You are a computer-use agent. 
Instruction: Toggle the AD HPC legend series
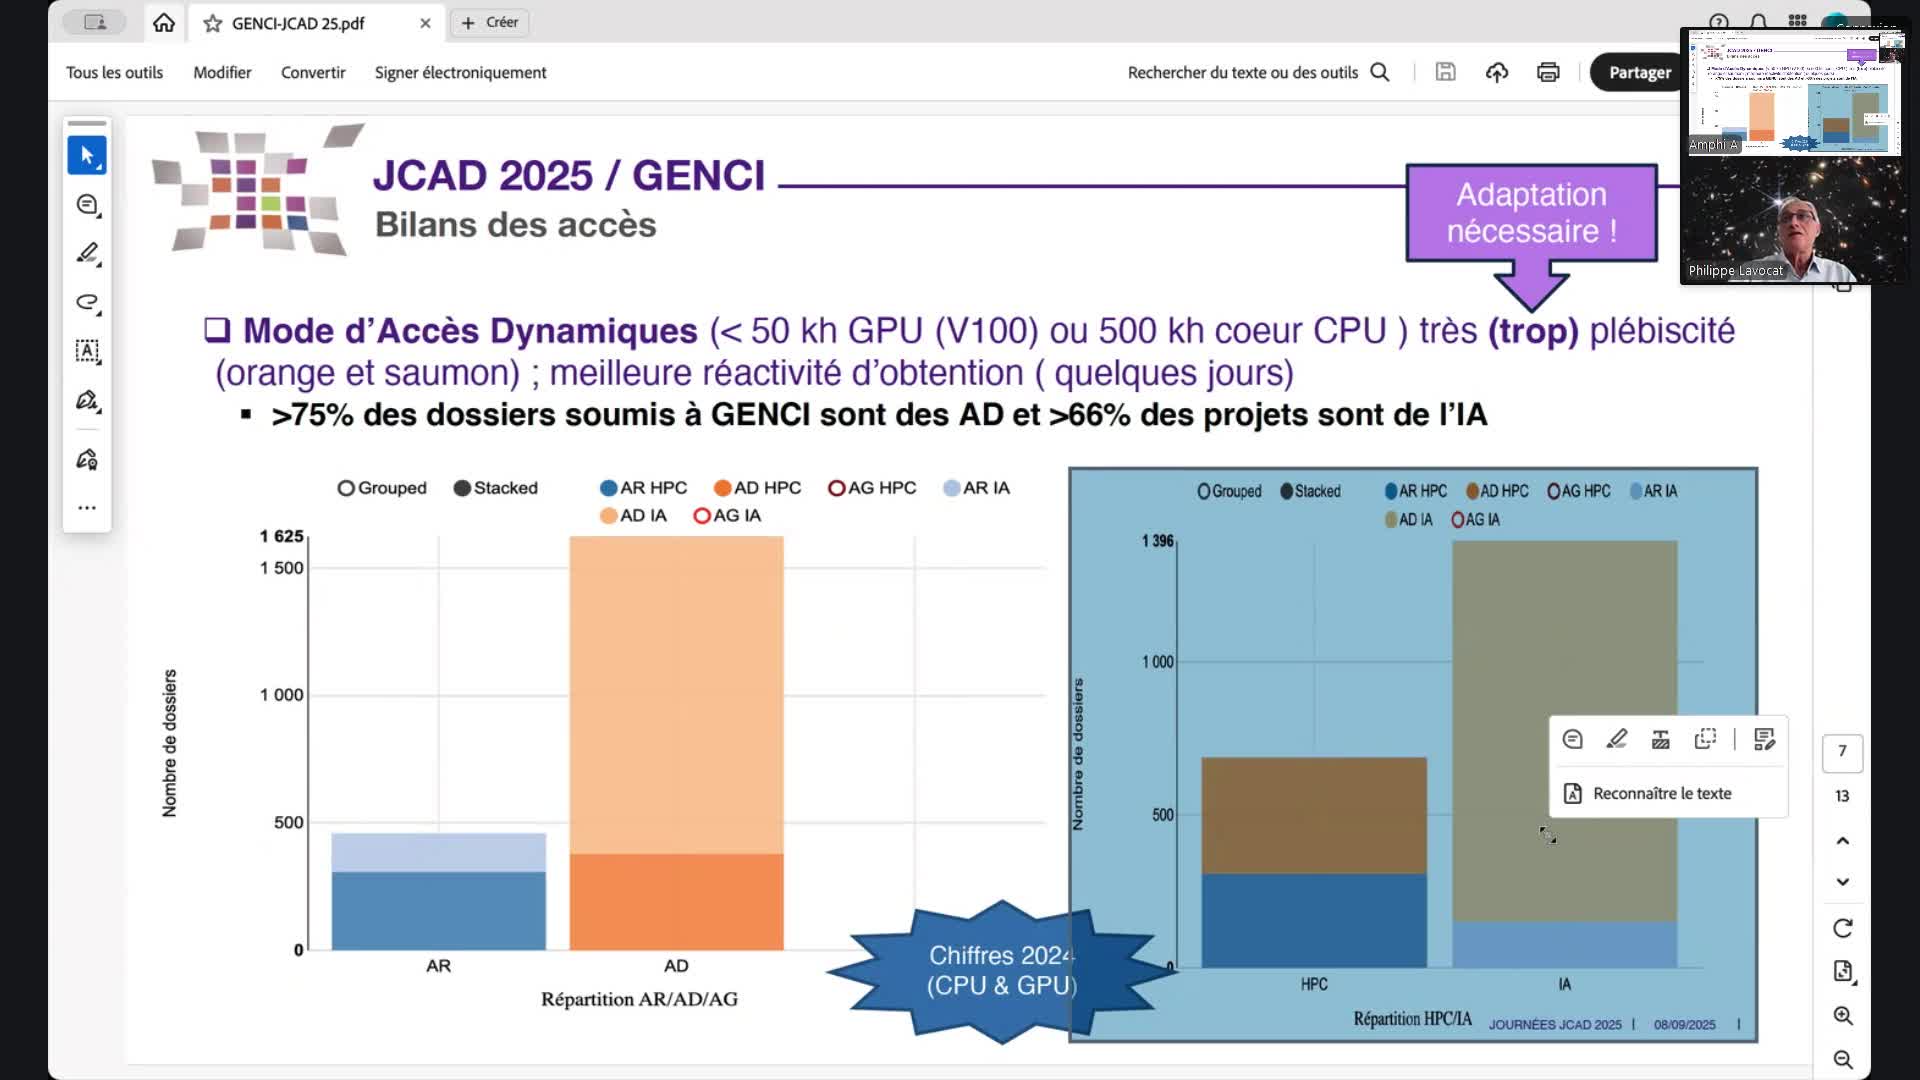coord(757,488)
